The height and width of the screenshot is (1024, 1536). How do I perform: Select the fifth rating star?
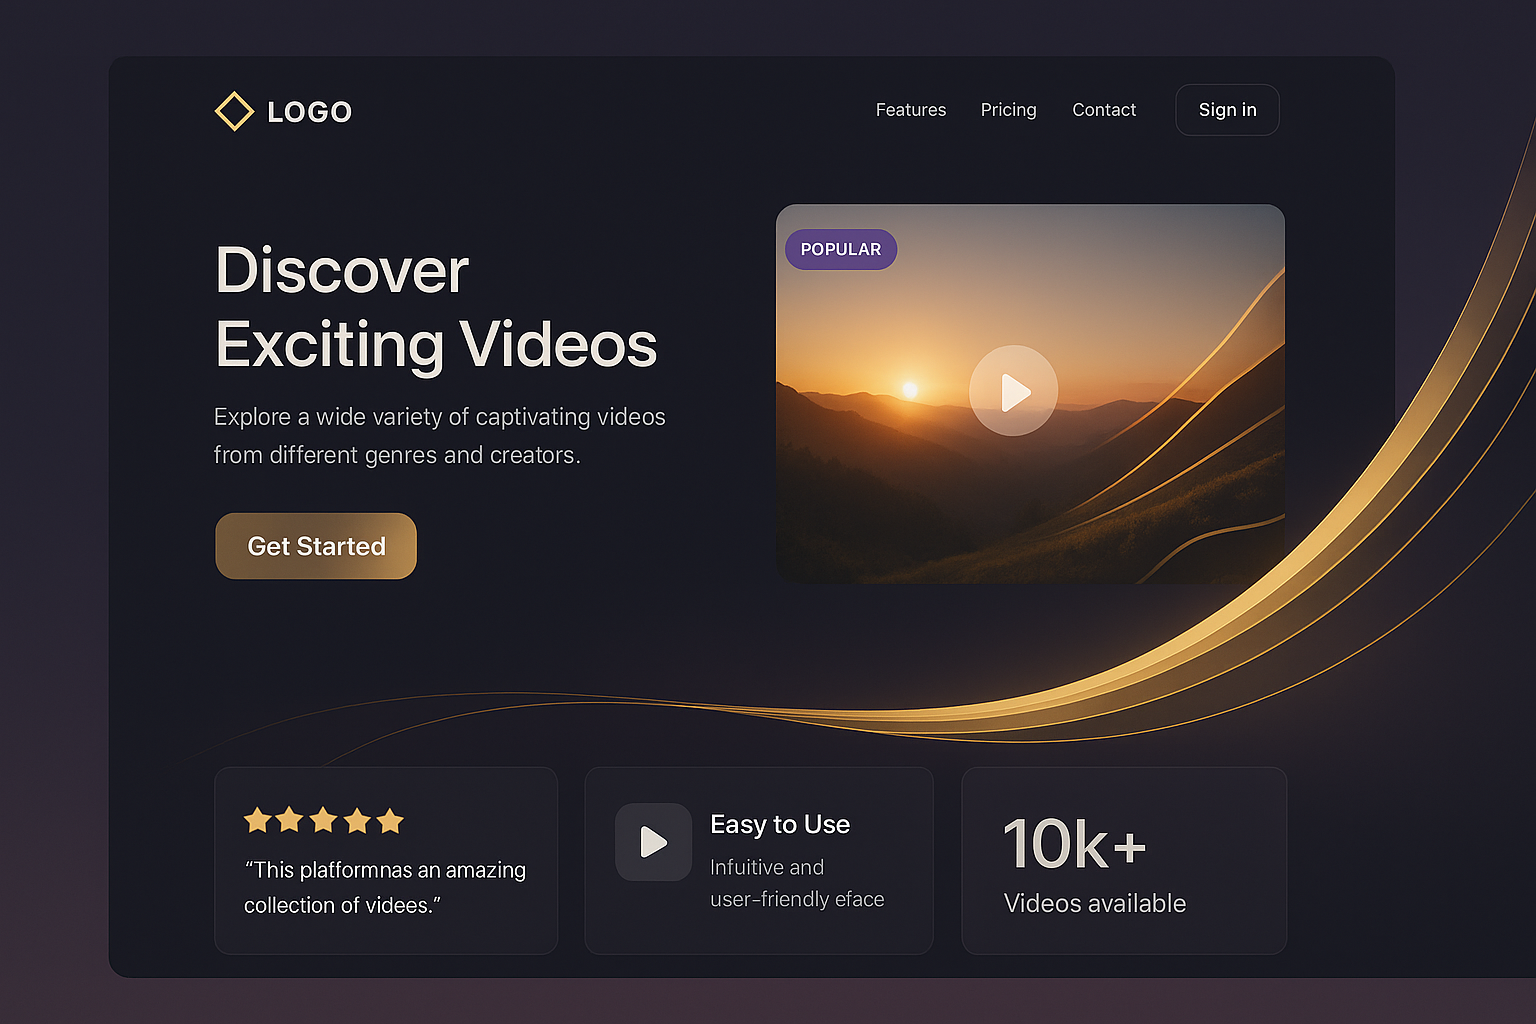click(x=390, y=821)
